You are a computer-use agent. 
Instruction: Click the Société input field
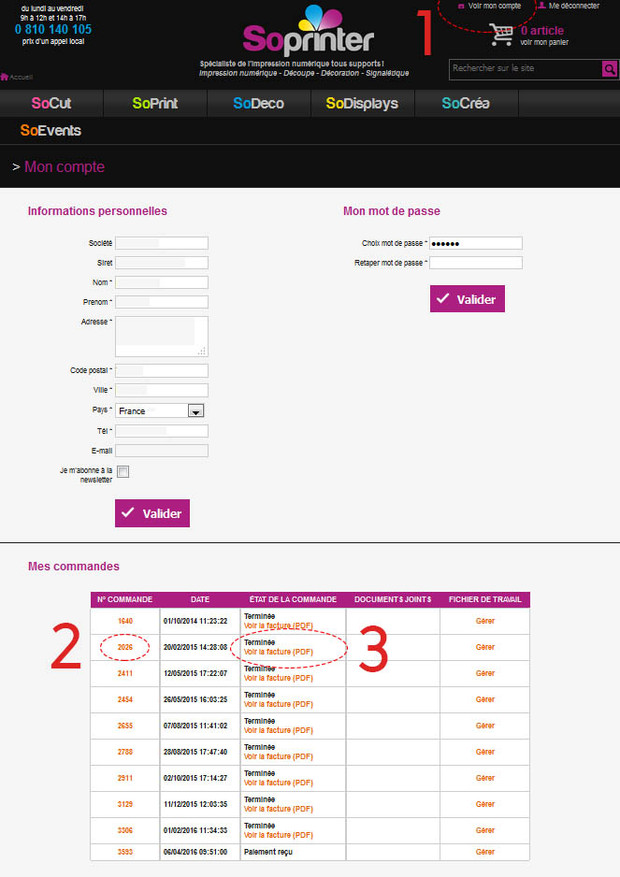[x=162, y=243]
